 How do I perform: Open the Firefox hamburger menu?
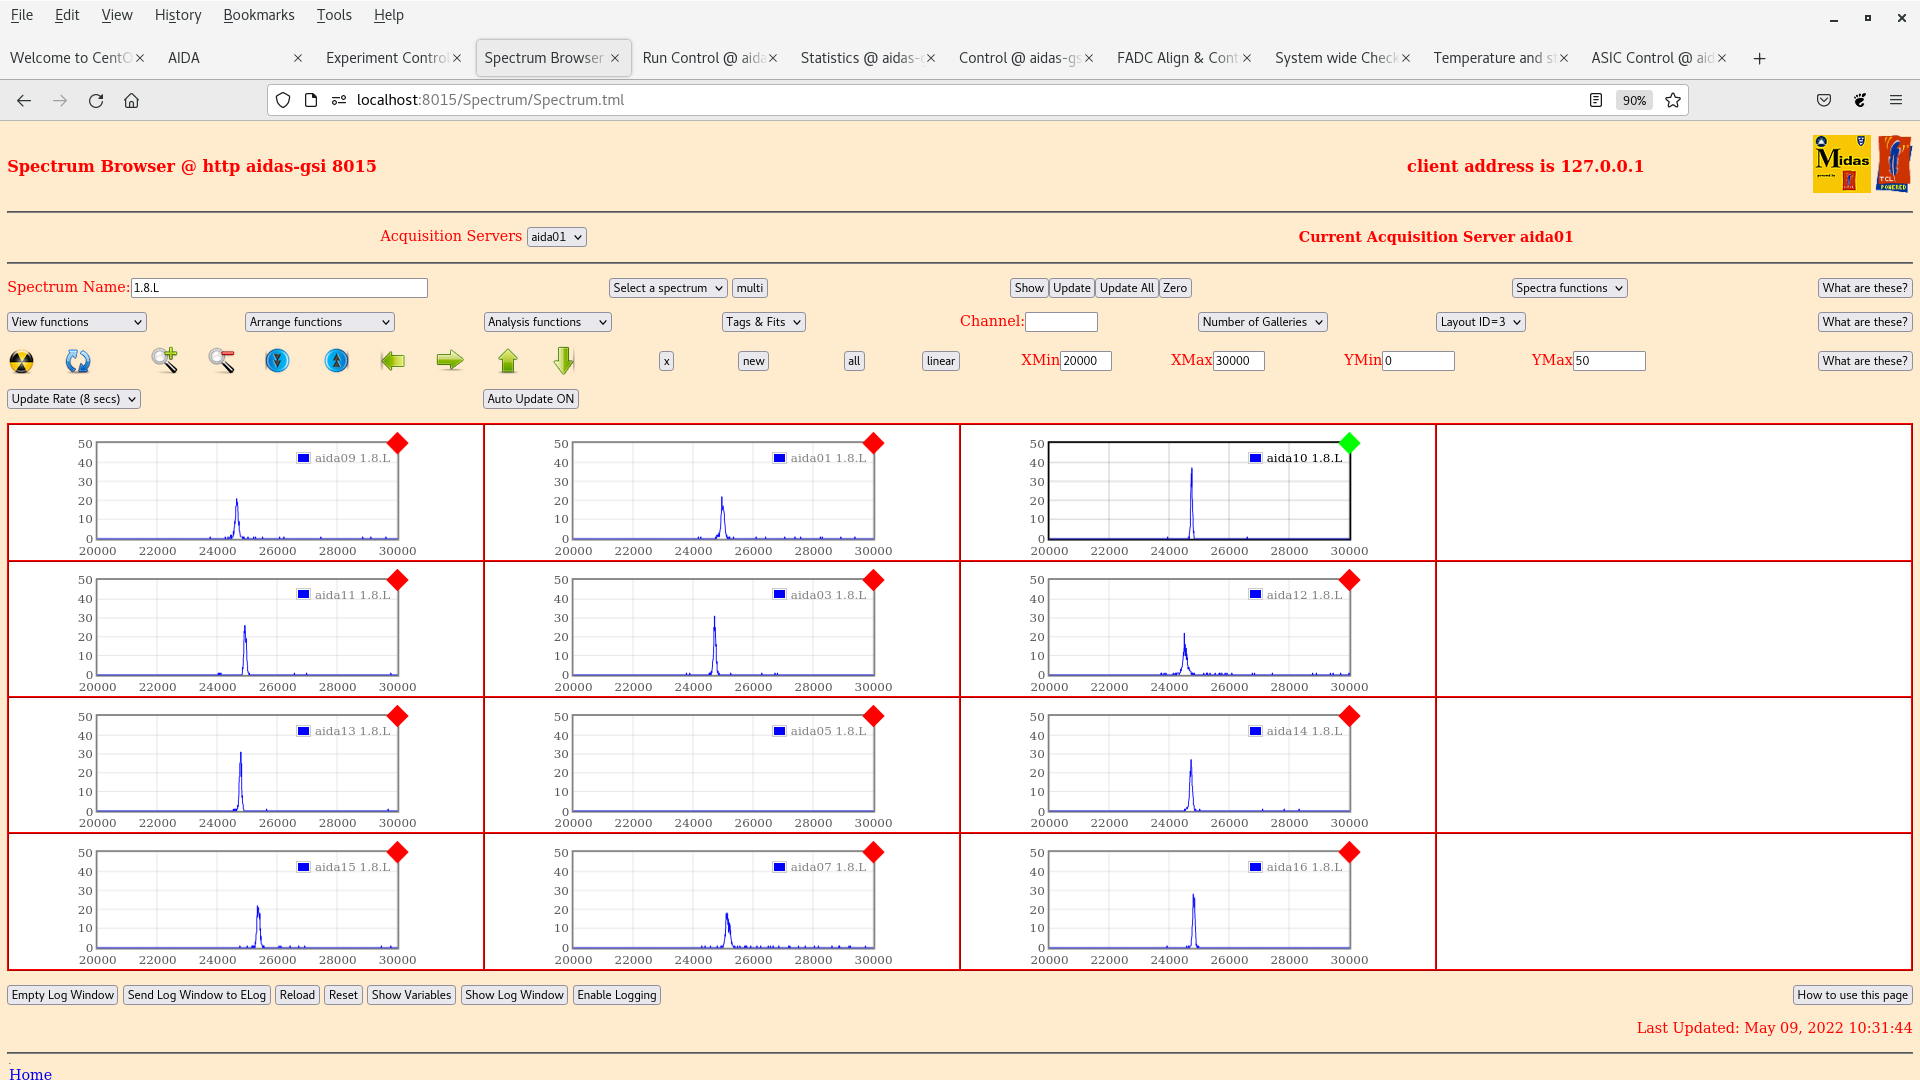tap(1895, 100)
